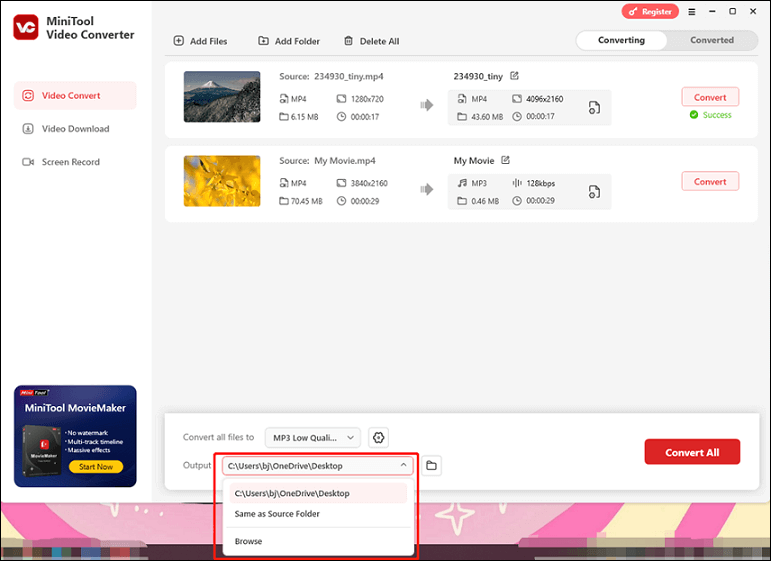
Task: Open the Video Download section
Action: [75, 129]
